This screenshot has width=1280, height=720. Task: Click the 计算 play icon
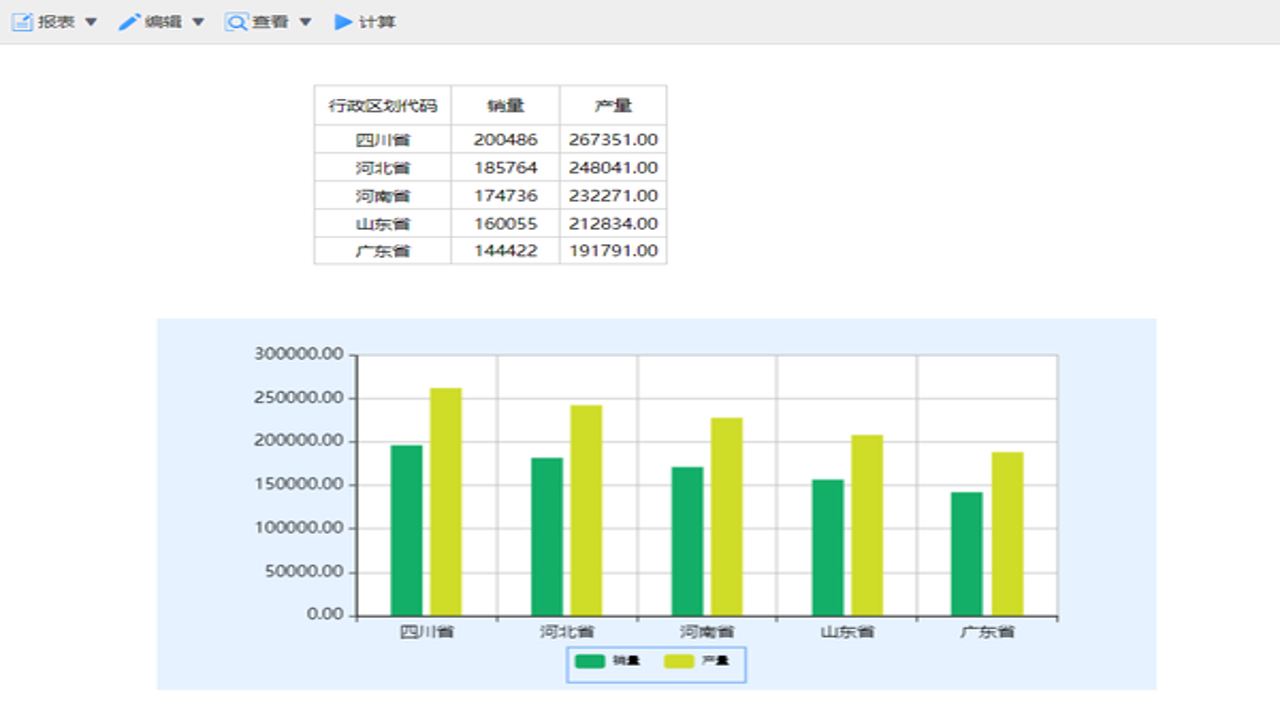click(x=344, y=22)
